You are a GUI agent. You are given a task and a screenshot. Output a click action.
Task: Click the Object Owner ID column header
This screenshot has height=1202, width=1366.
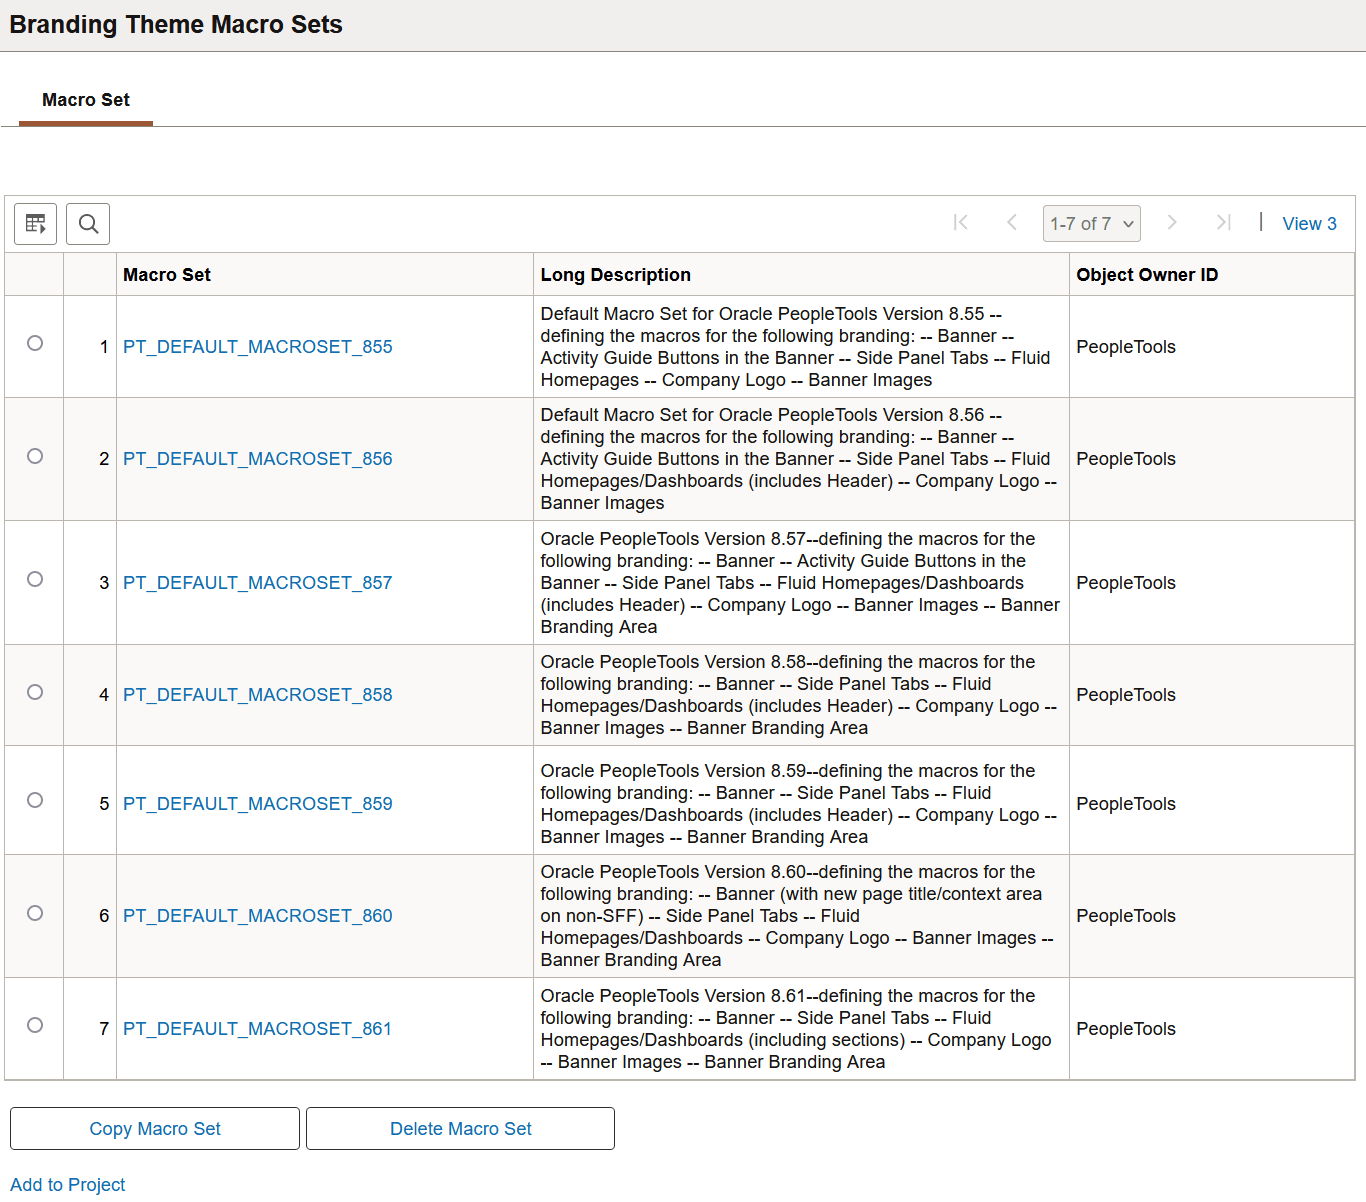[x=1147, y=275]
